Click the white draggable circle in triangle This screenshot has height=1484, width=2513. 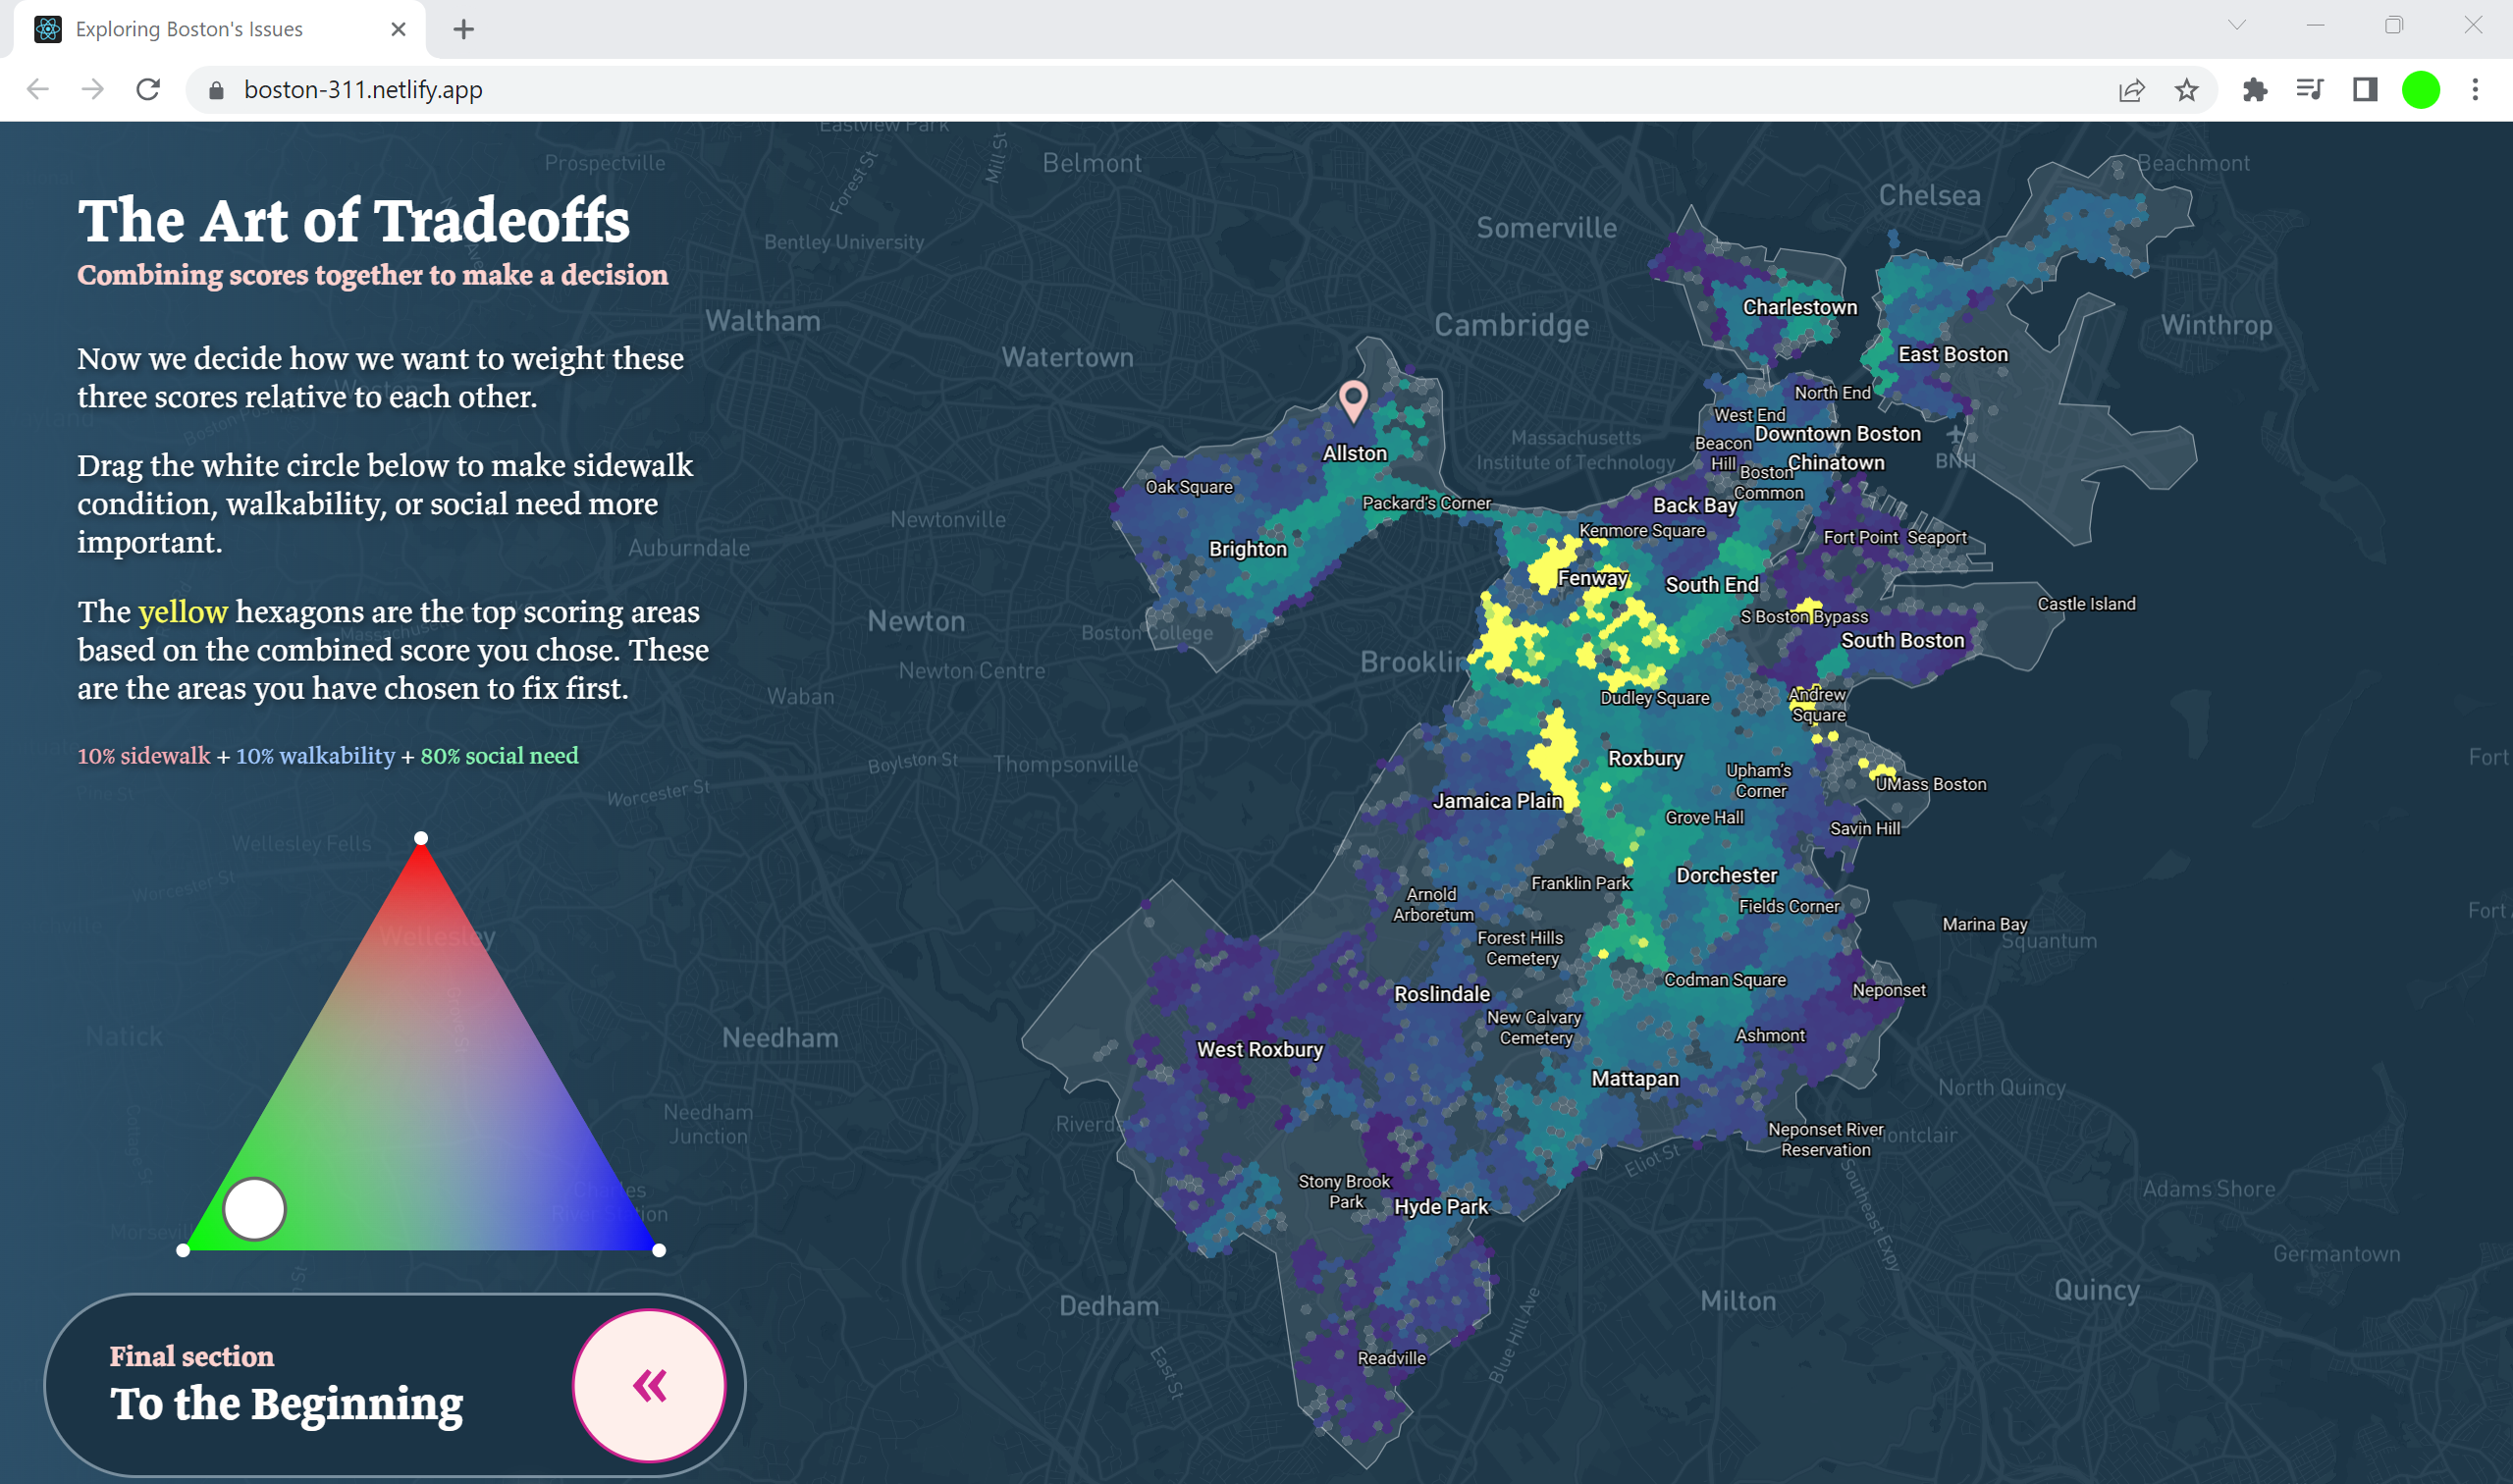pos(254,1208)
